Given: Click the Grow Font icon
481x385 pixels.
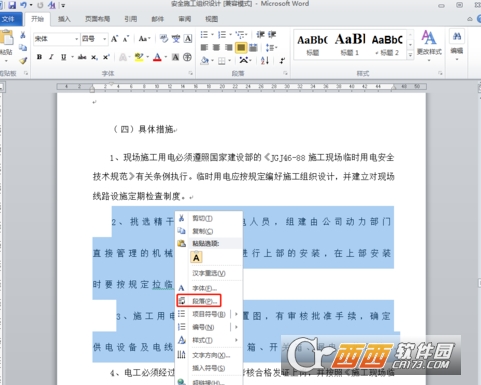Looking at the screenshot, I should click(114, 39).
